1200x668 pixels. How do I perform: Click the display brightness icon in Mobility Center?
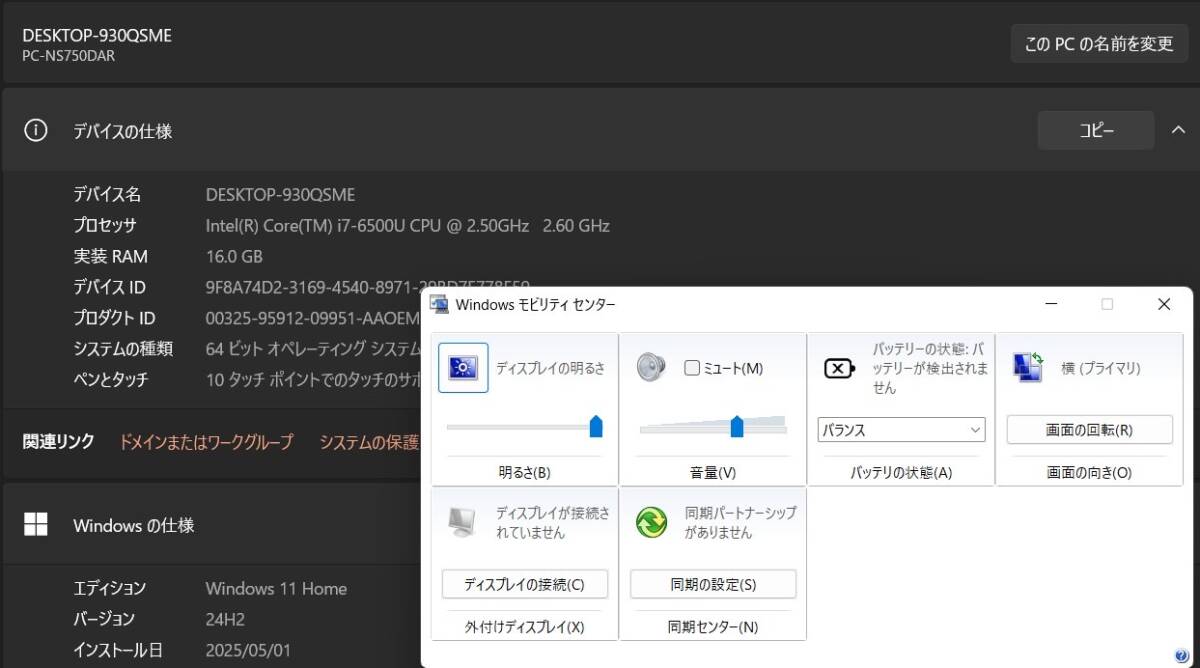[463, 368]
